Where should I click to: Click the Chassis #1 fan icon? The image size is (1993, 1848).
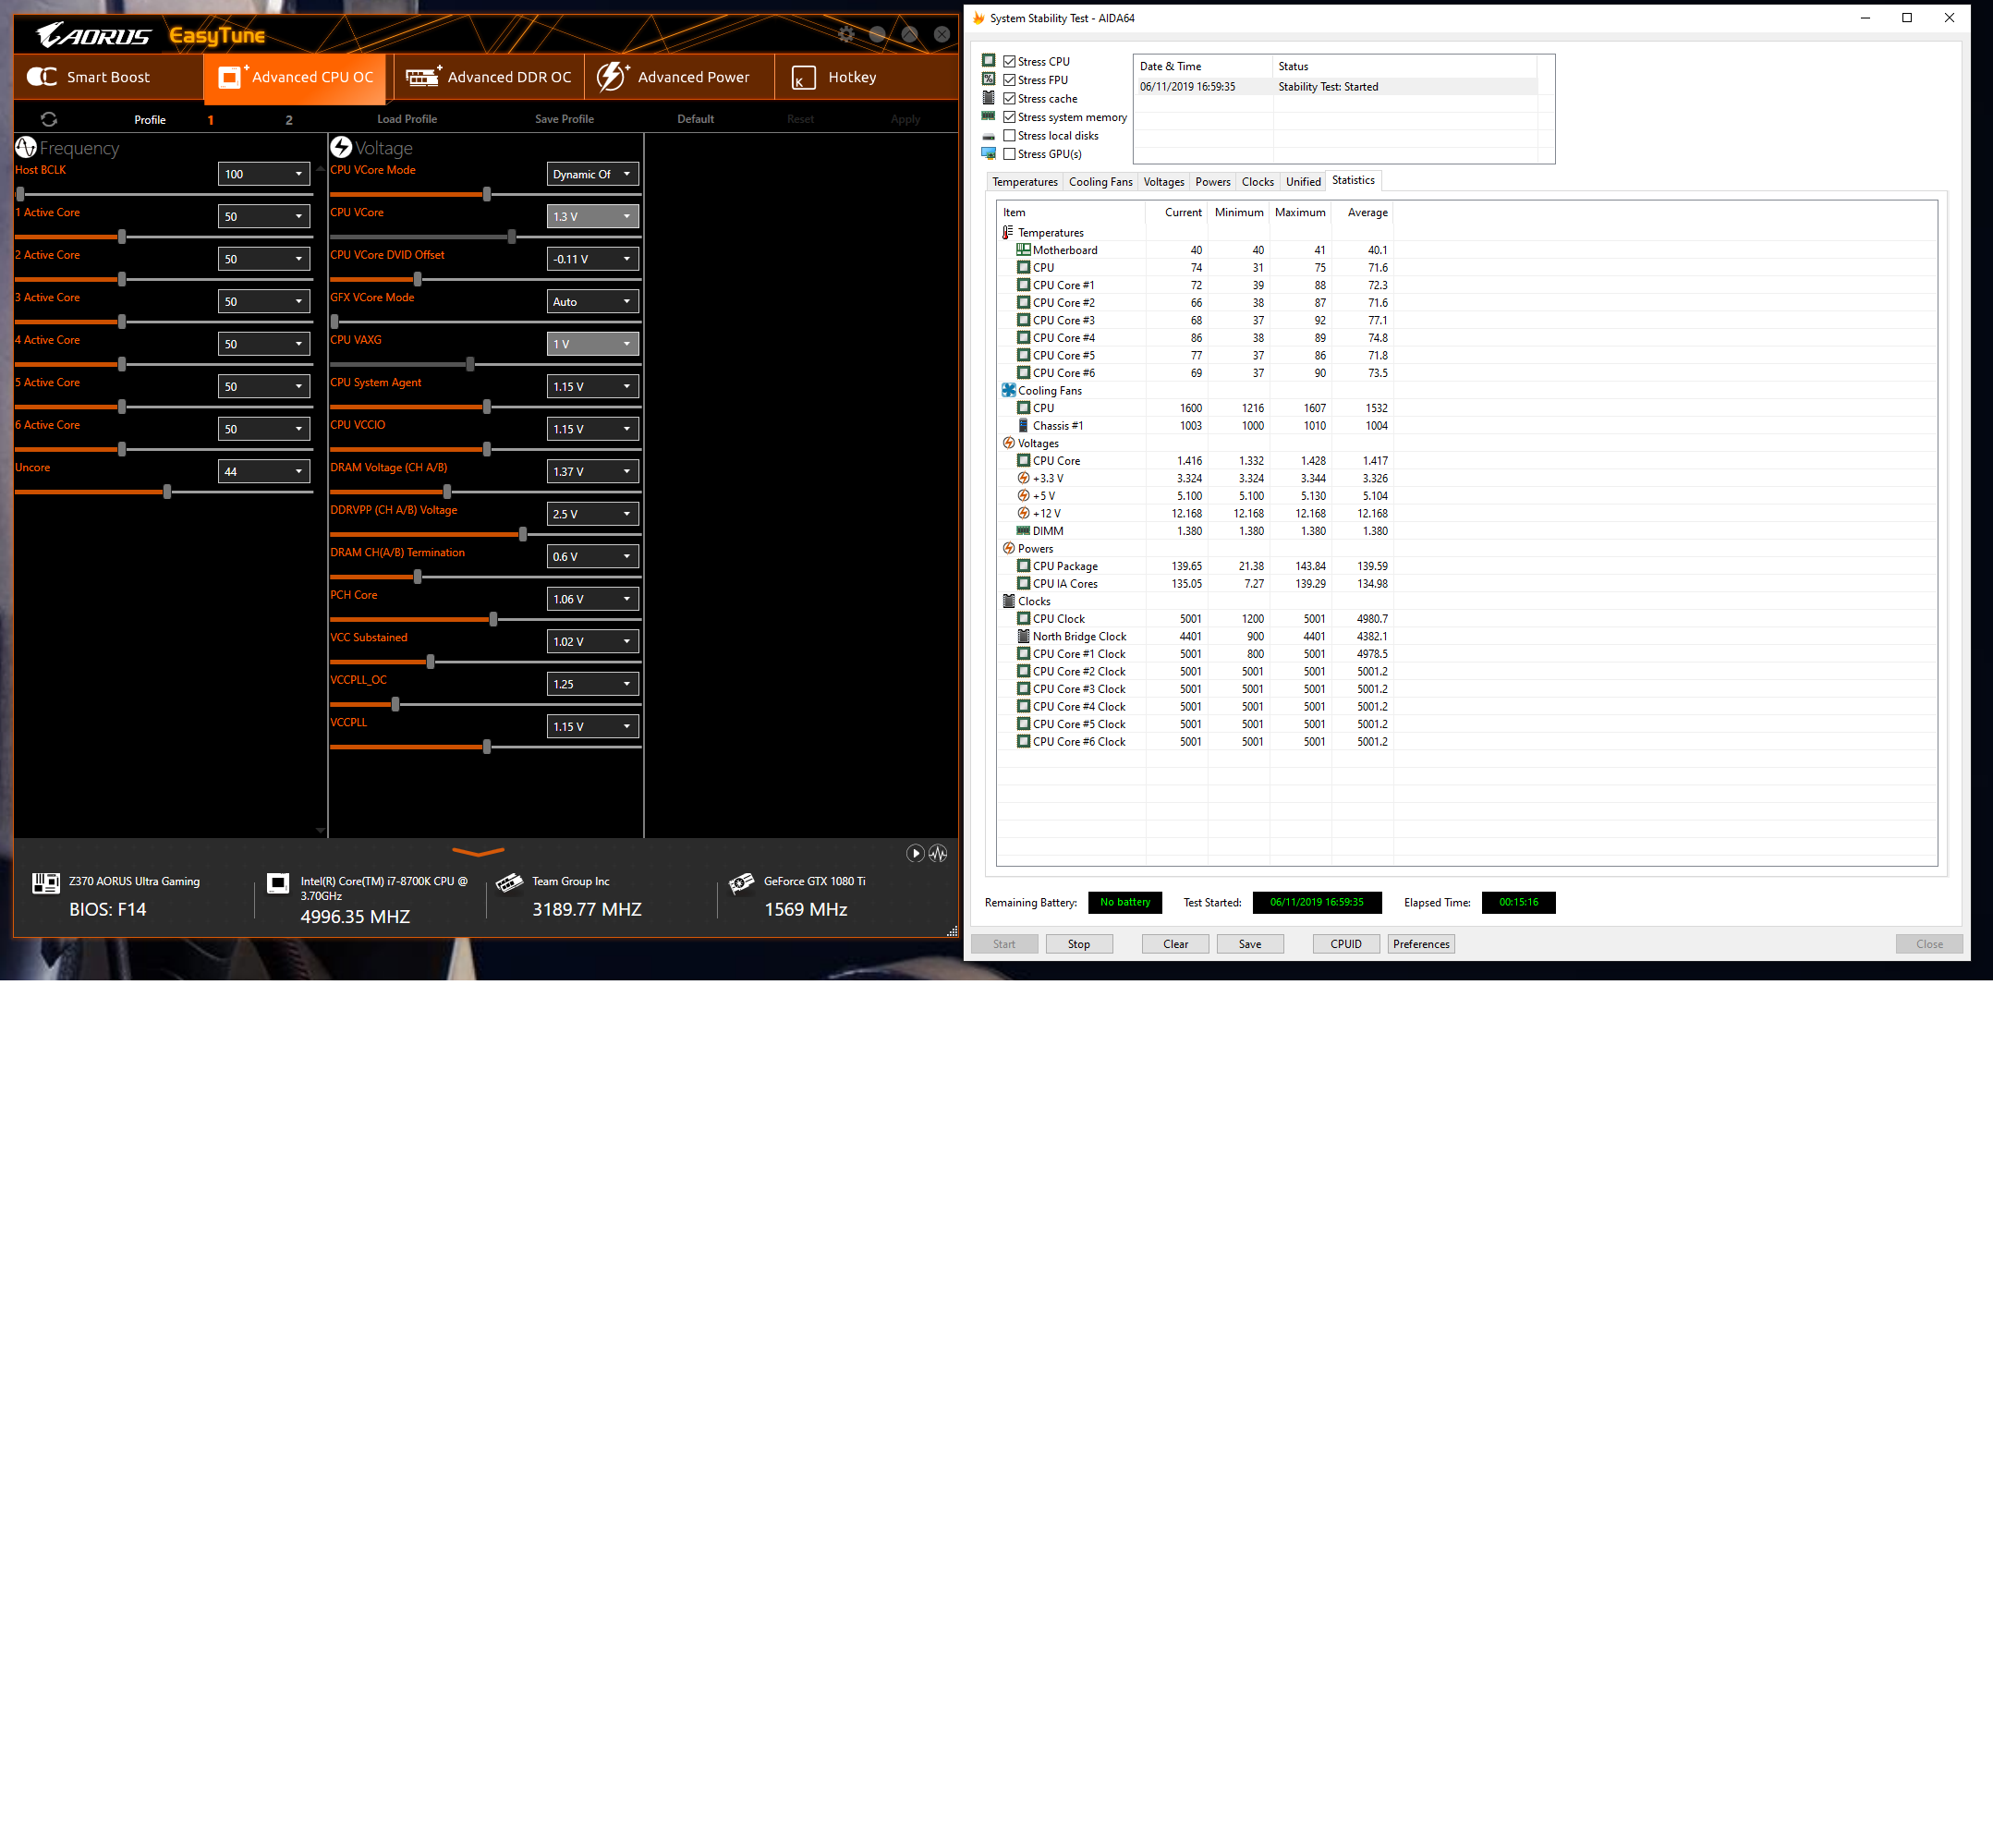click(x=1023, y=426)
